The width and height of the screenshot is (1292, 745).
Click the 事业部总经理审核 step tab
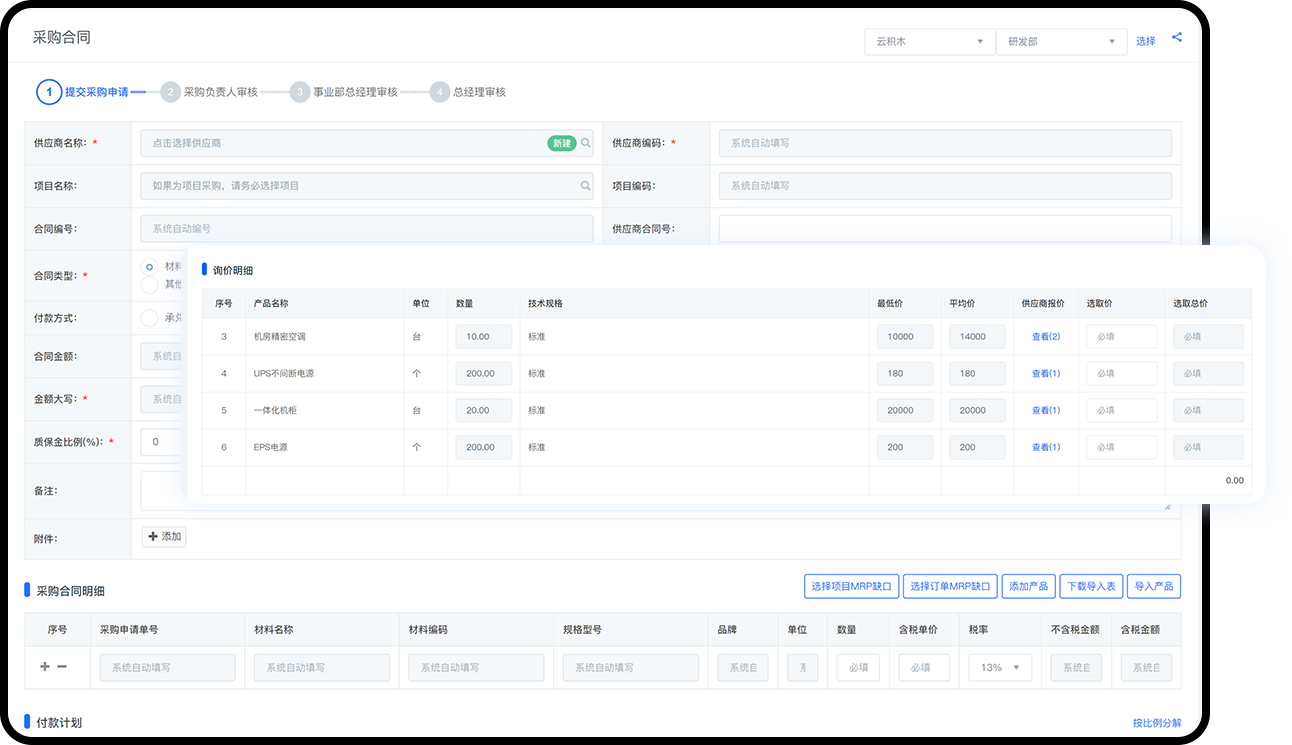[355, 92]
